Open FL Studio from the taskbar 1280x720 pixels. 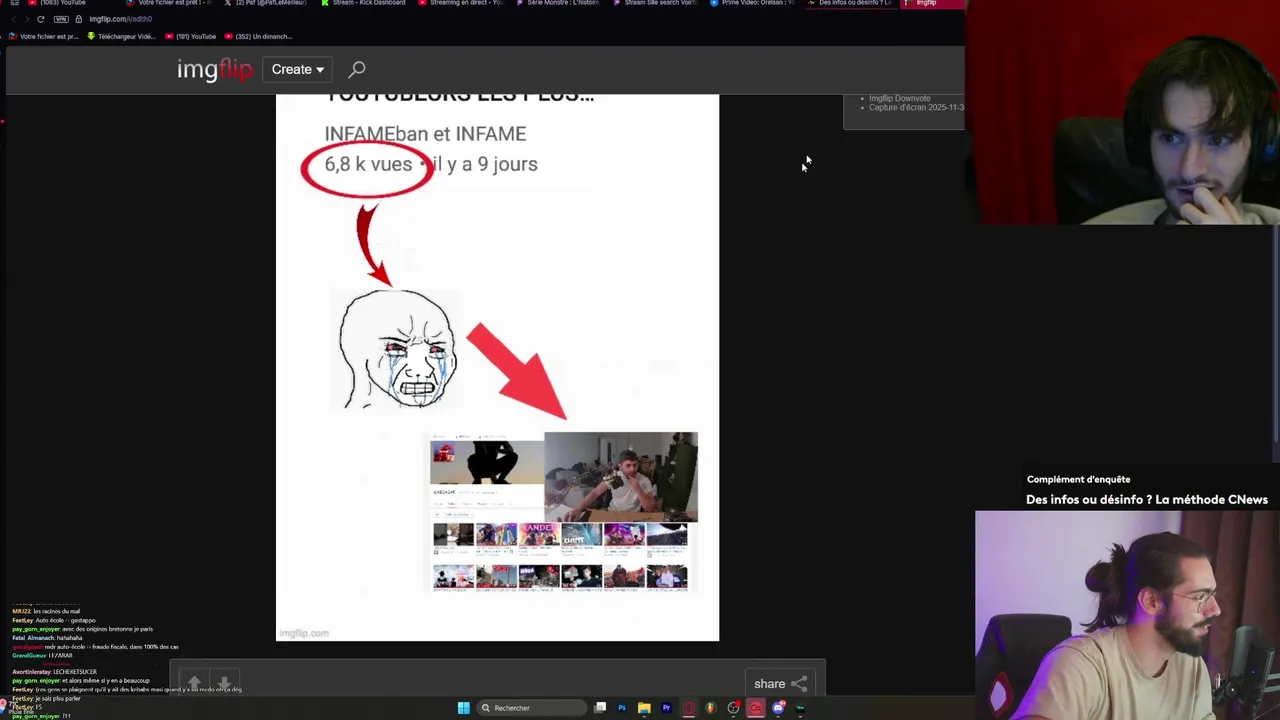711,708
